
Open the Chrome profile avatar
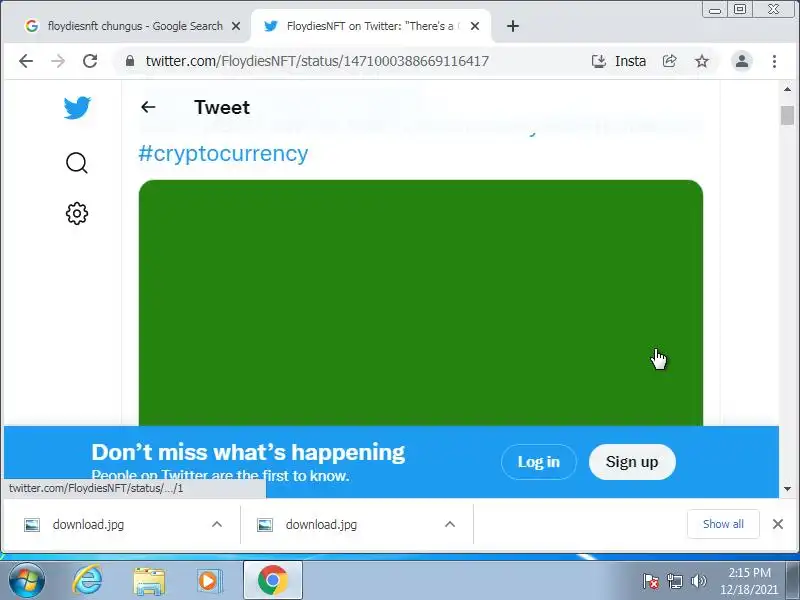742,61
